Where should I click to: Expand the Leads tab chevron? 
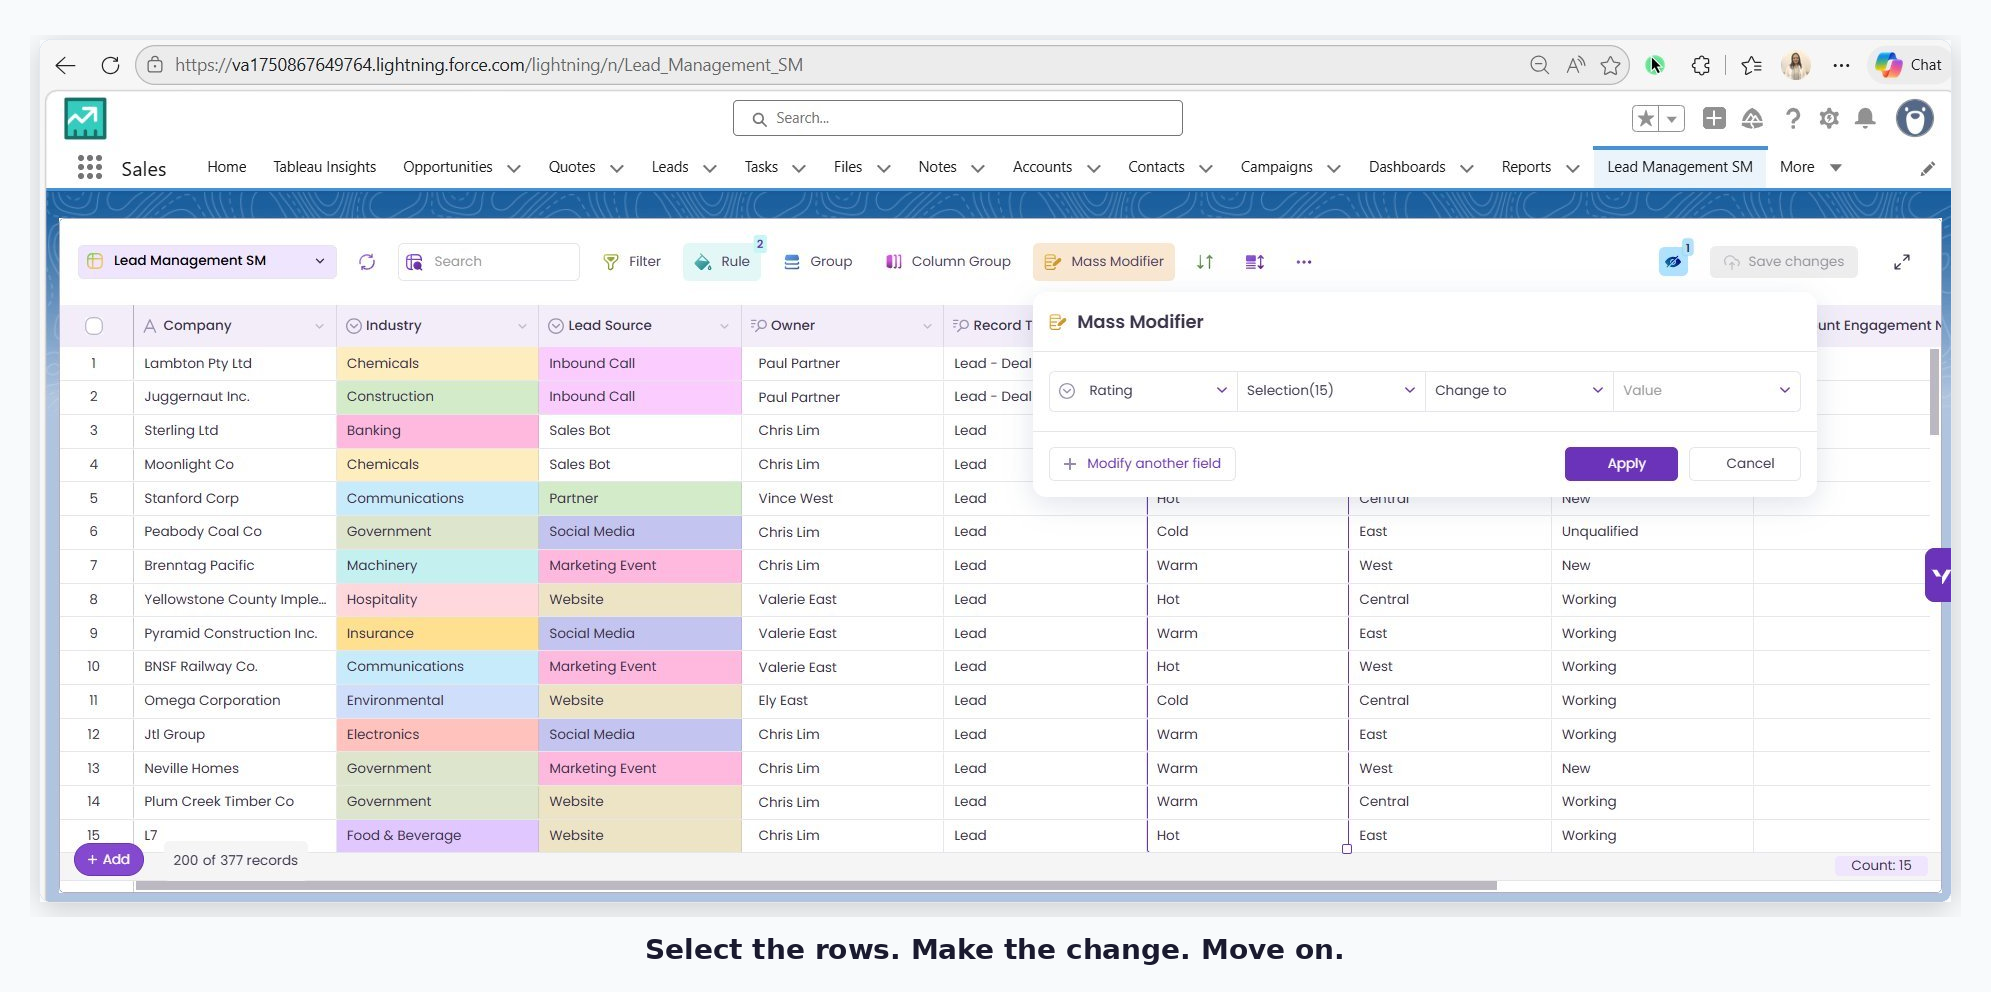[710, 168]
